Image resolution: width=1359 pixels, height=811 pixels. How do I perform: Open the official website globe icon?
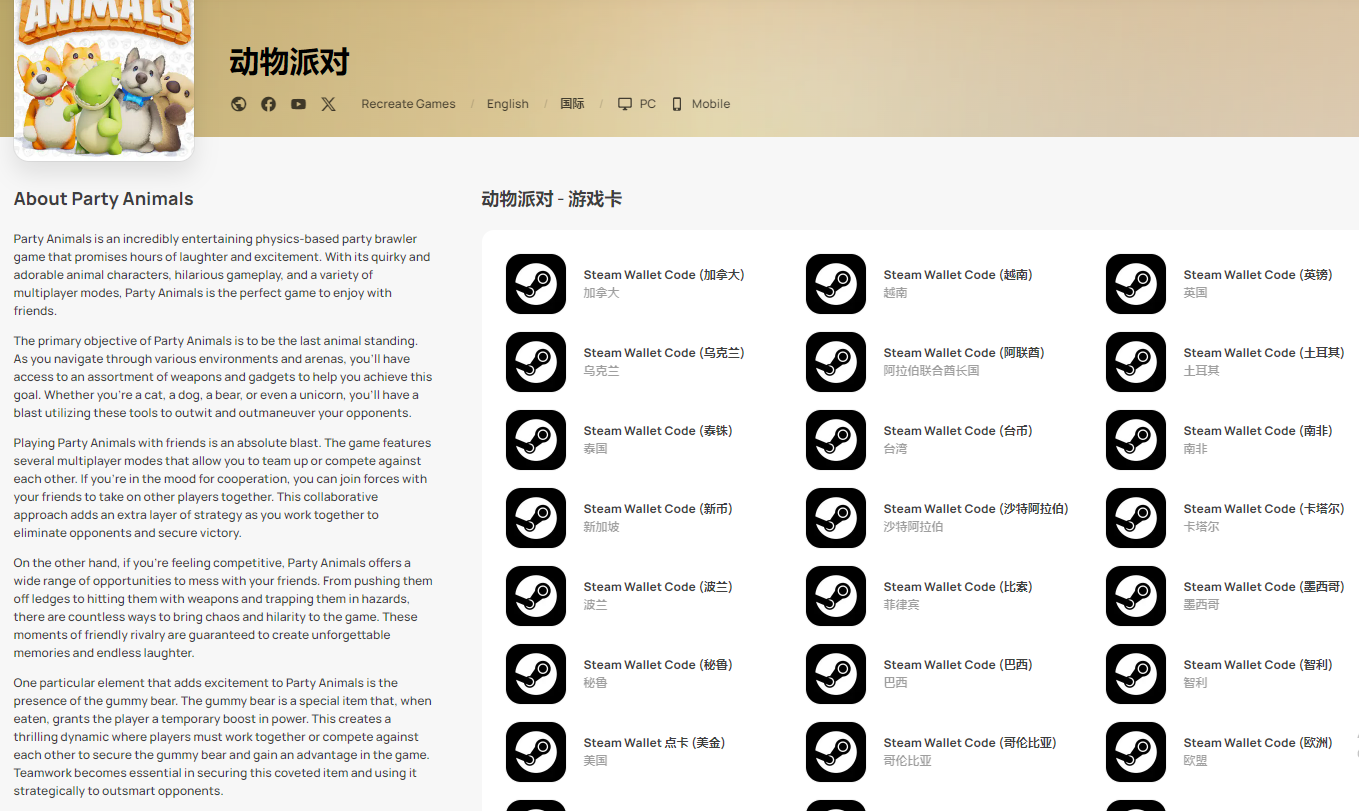238,104
